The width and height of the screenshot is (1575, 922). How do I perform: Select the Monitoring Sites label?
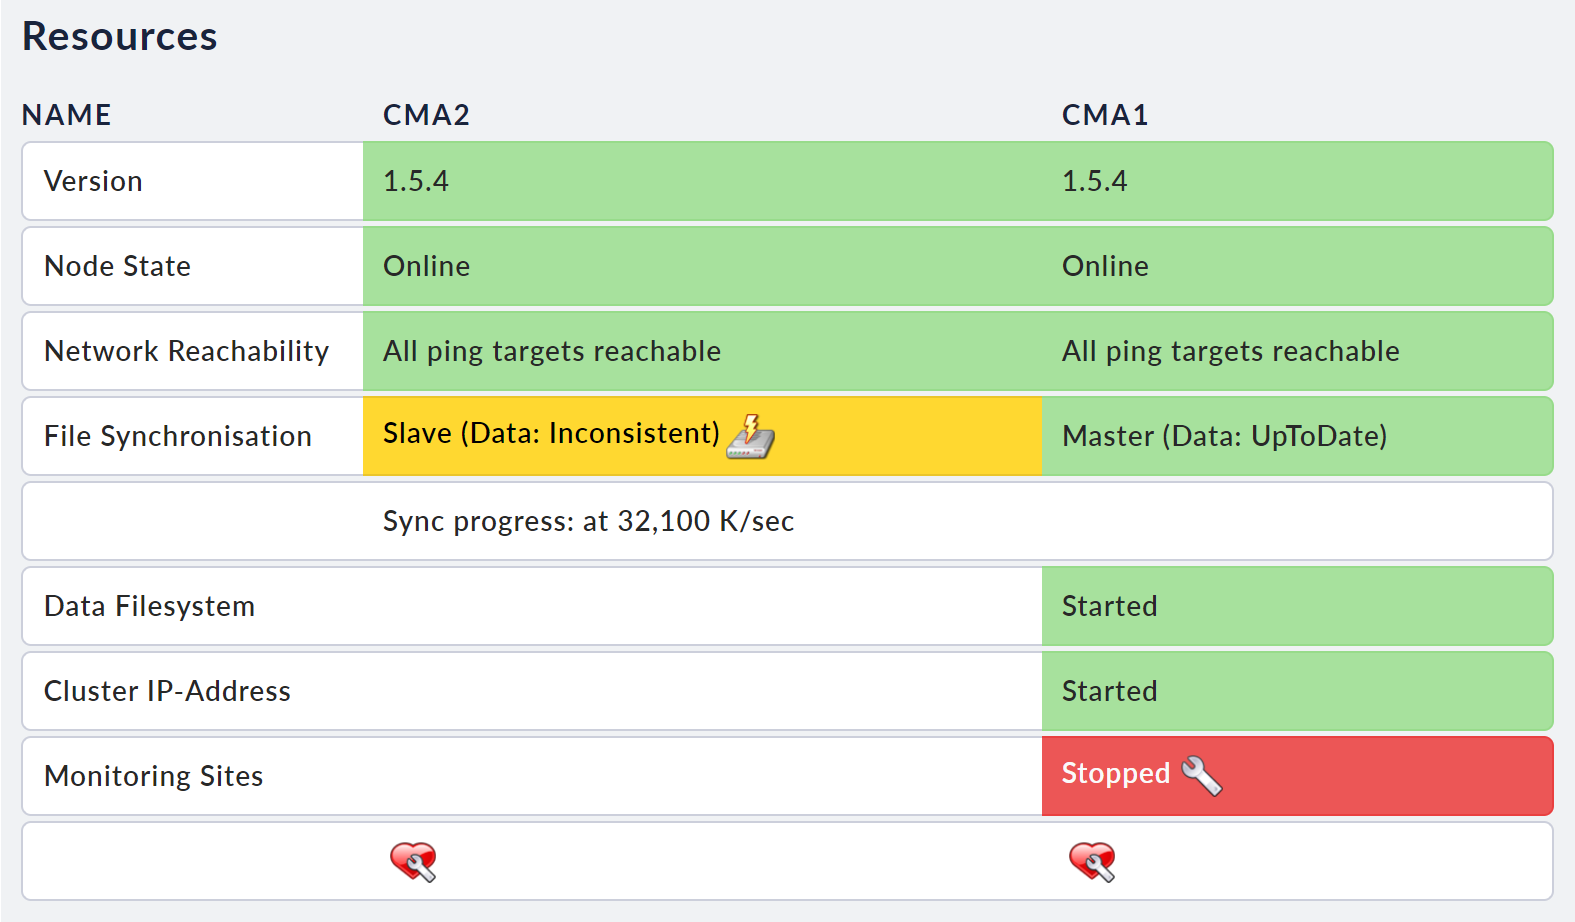pyautogui.click(x=153, y=776)
